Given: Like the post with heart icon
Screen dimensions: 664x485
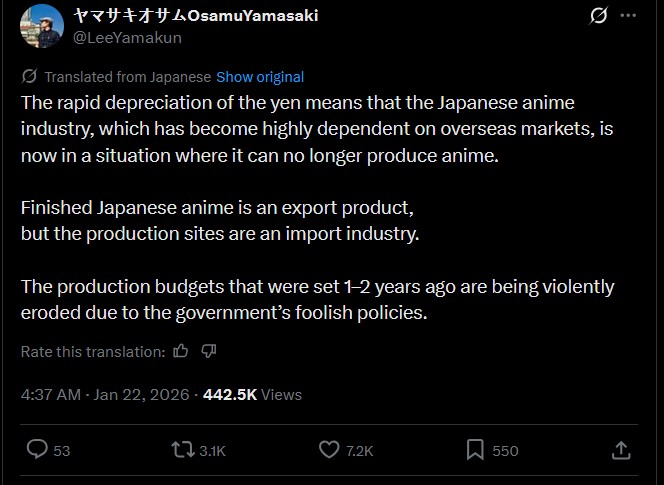Looking at the screenshot, I should click(x=329, y=450).
